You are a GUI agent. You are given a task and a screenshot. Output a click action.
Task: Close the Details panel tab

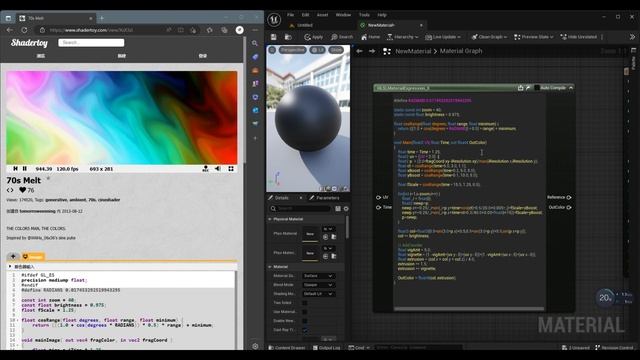(301, 198)
